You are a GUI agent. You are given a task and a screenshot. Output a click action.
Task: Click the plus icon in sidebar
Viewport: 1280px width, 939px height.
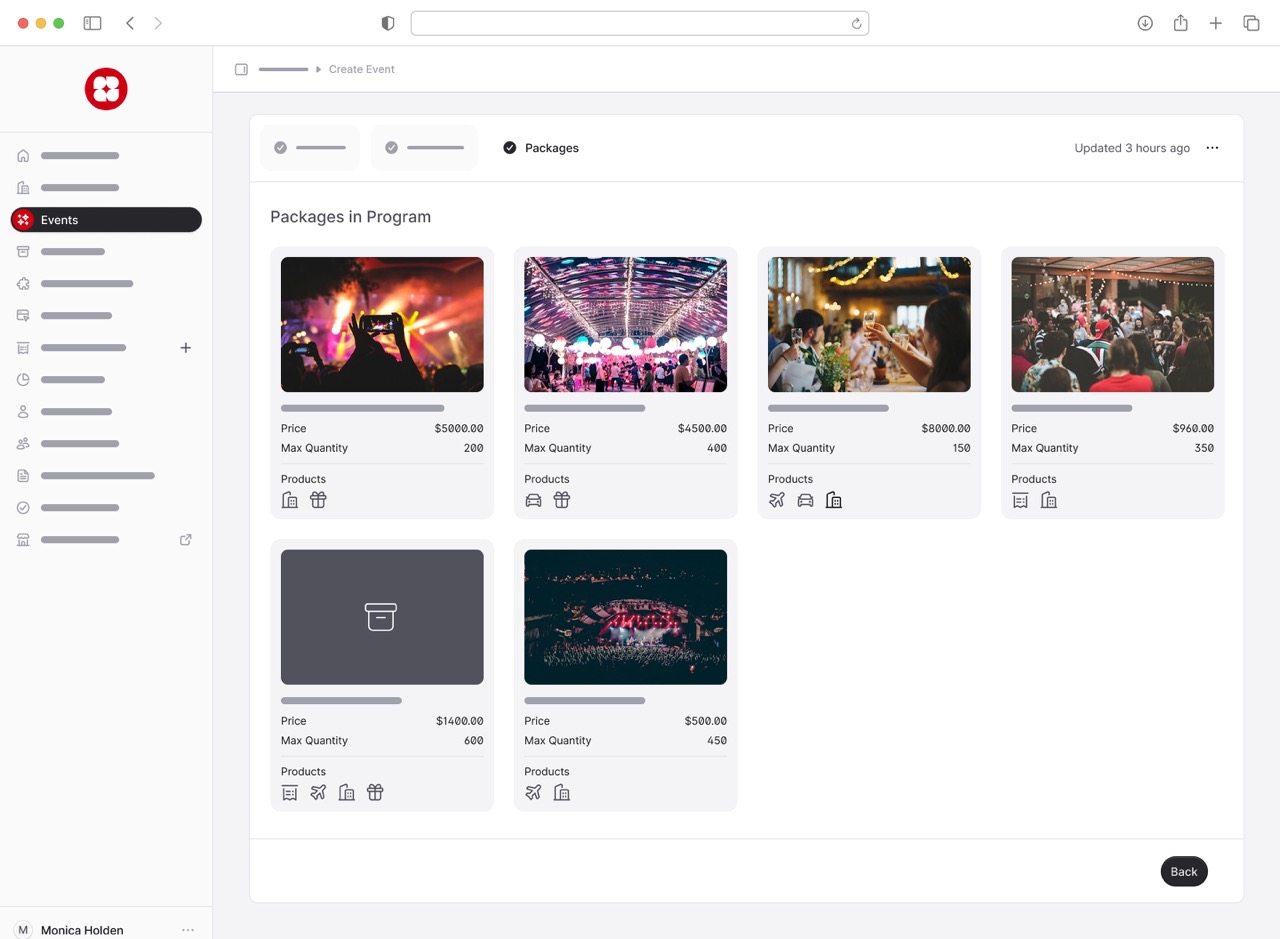click(185, 348)
